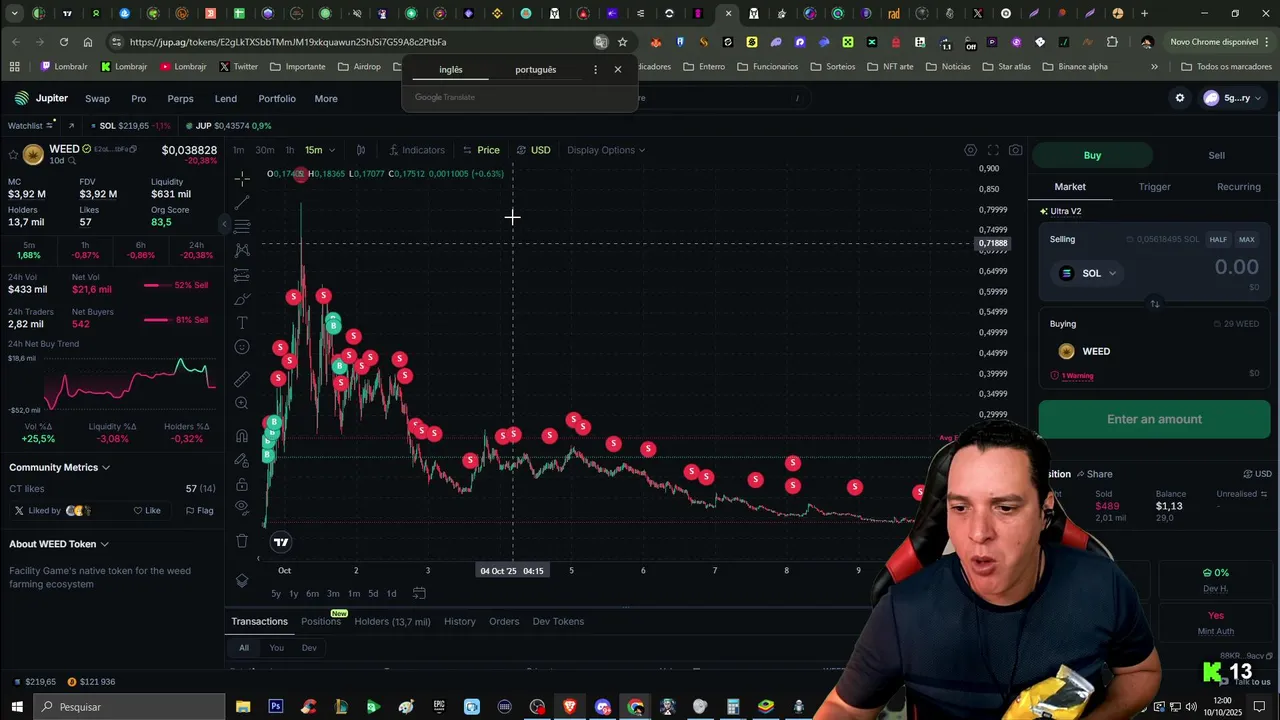1280x720 pixels.
Task: Filter transactions by Dev
Action: click(309, 648)
